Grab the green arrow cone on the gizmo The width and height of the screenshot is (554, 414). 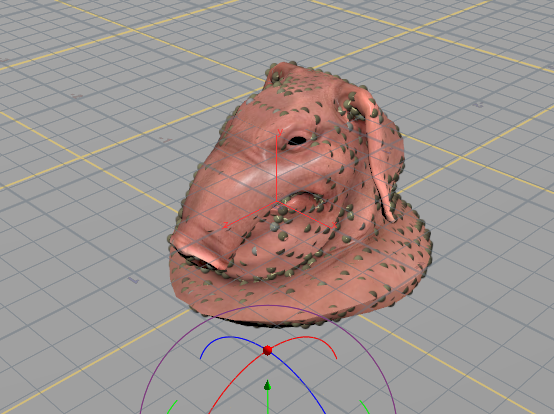268,385
